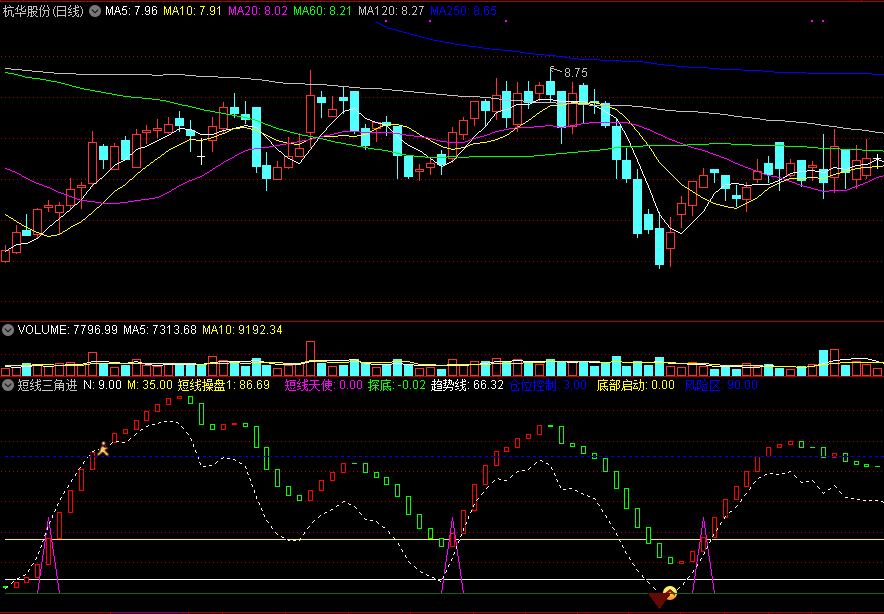Click the 探底: -0.02 value

[x=396, y=385]
